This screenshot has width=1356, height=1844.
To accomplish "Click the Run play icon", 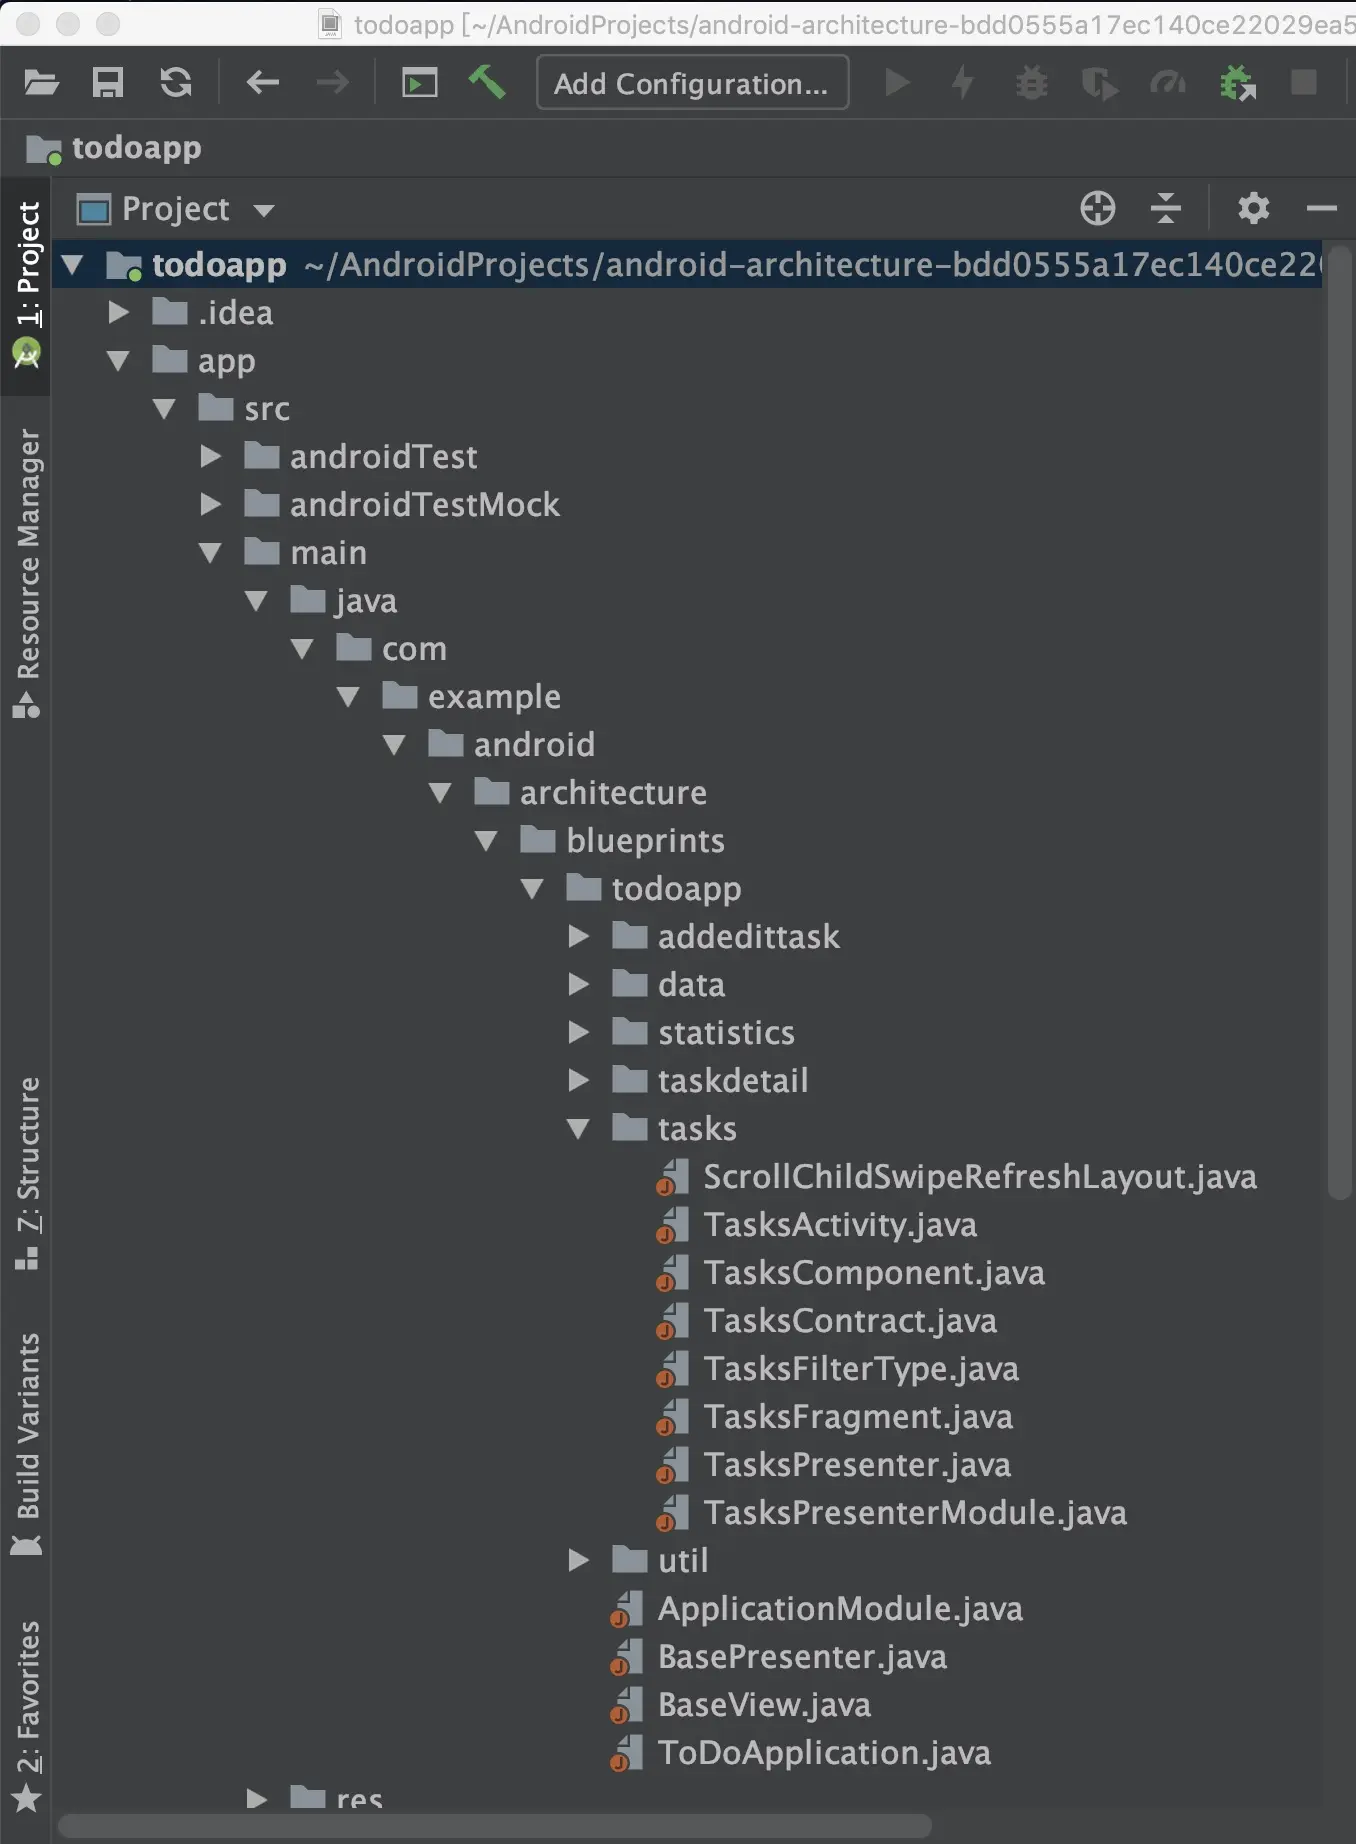I will click(x=898, y=83).
